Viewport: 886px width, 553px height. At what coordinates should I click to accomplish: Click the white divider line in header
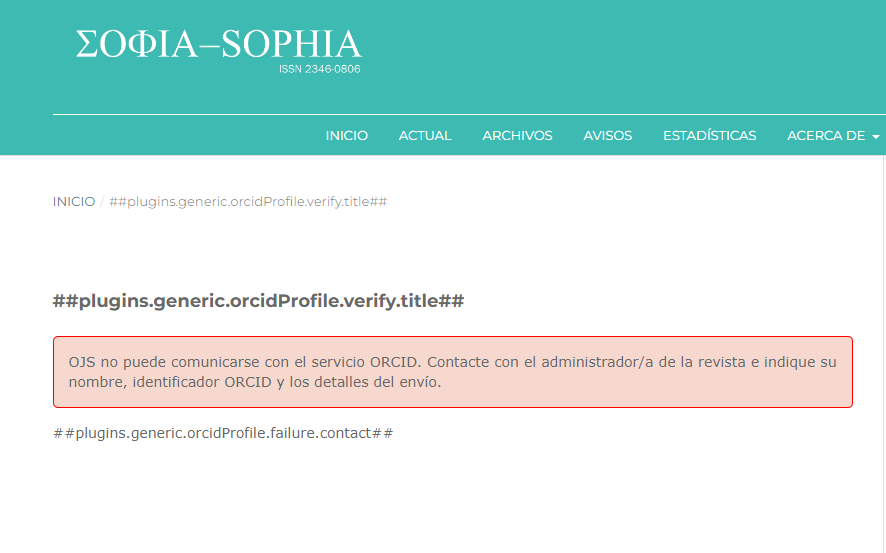click(468, 115)
